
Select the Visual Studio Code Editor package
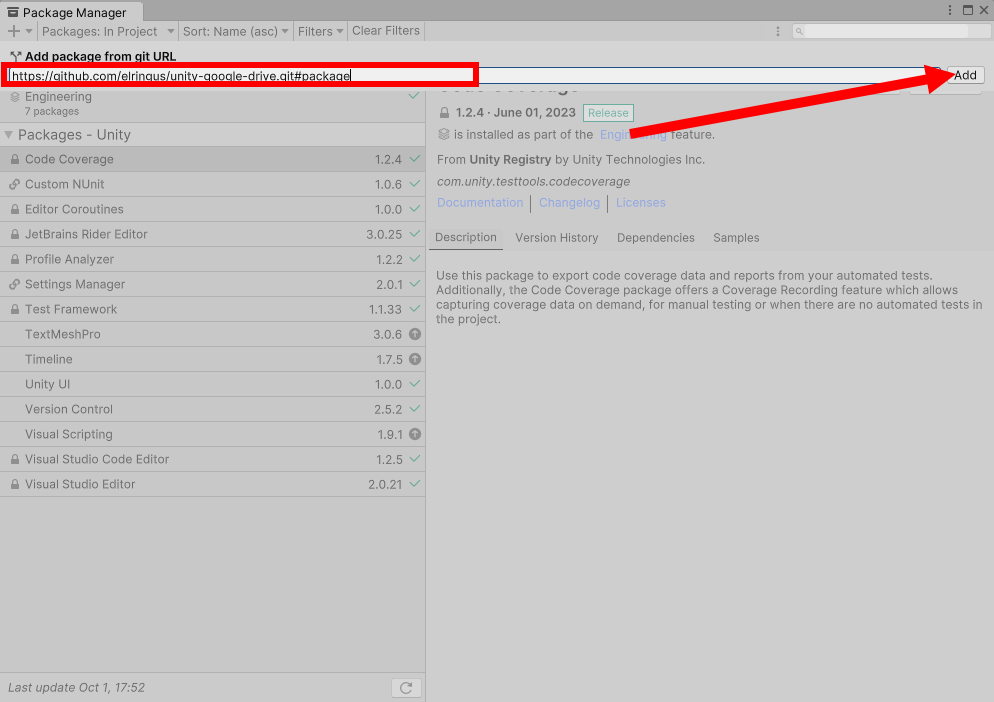212,459
